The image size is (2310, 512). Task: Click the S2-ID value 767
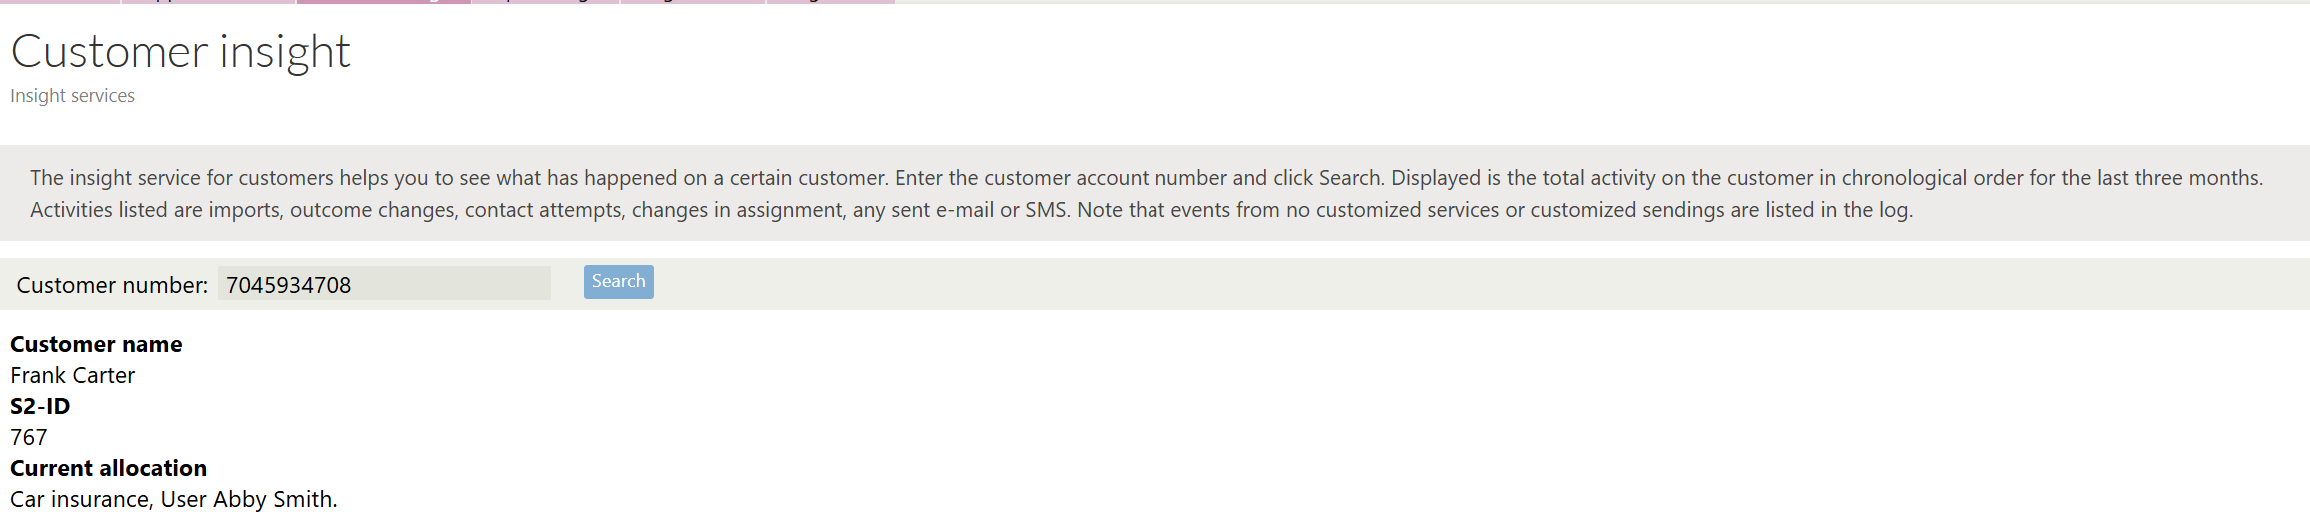click(x=29, y=437)
